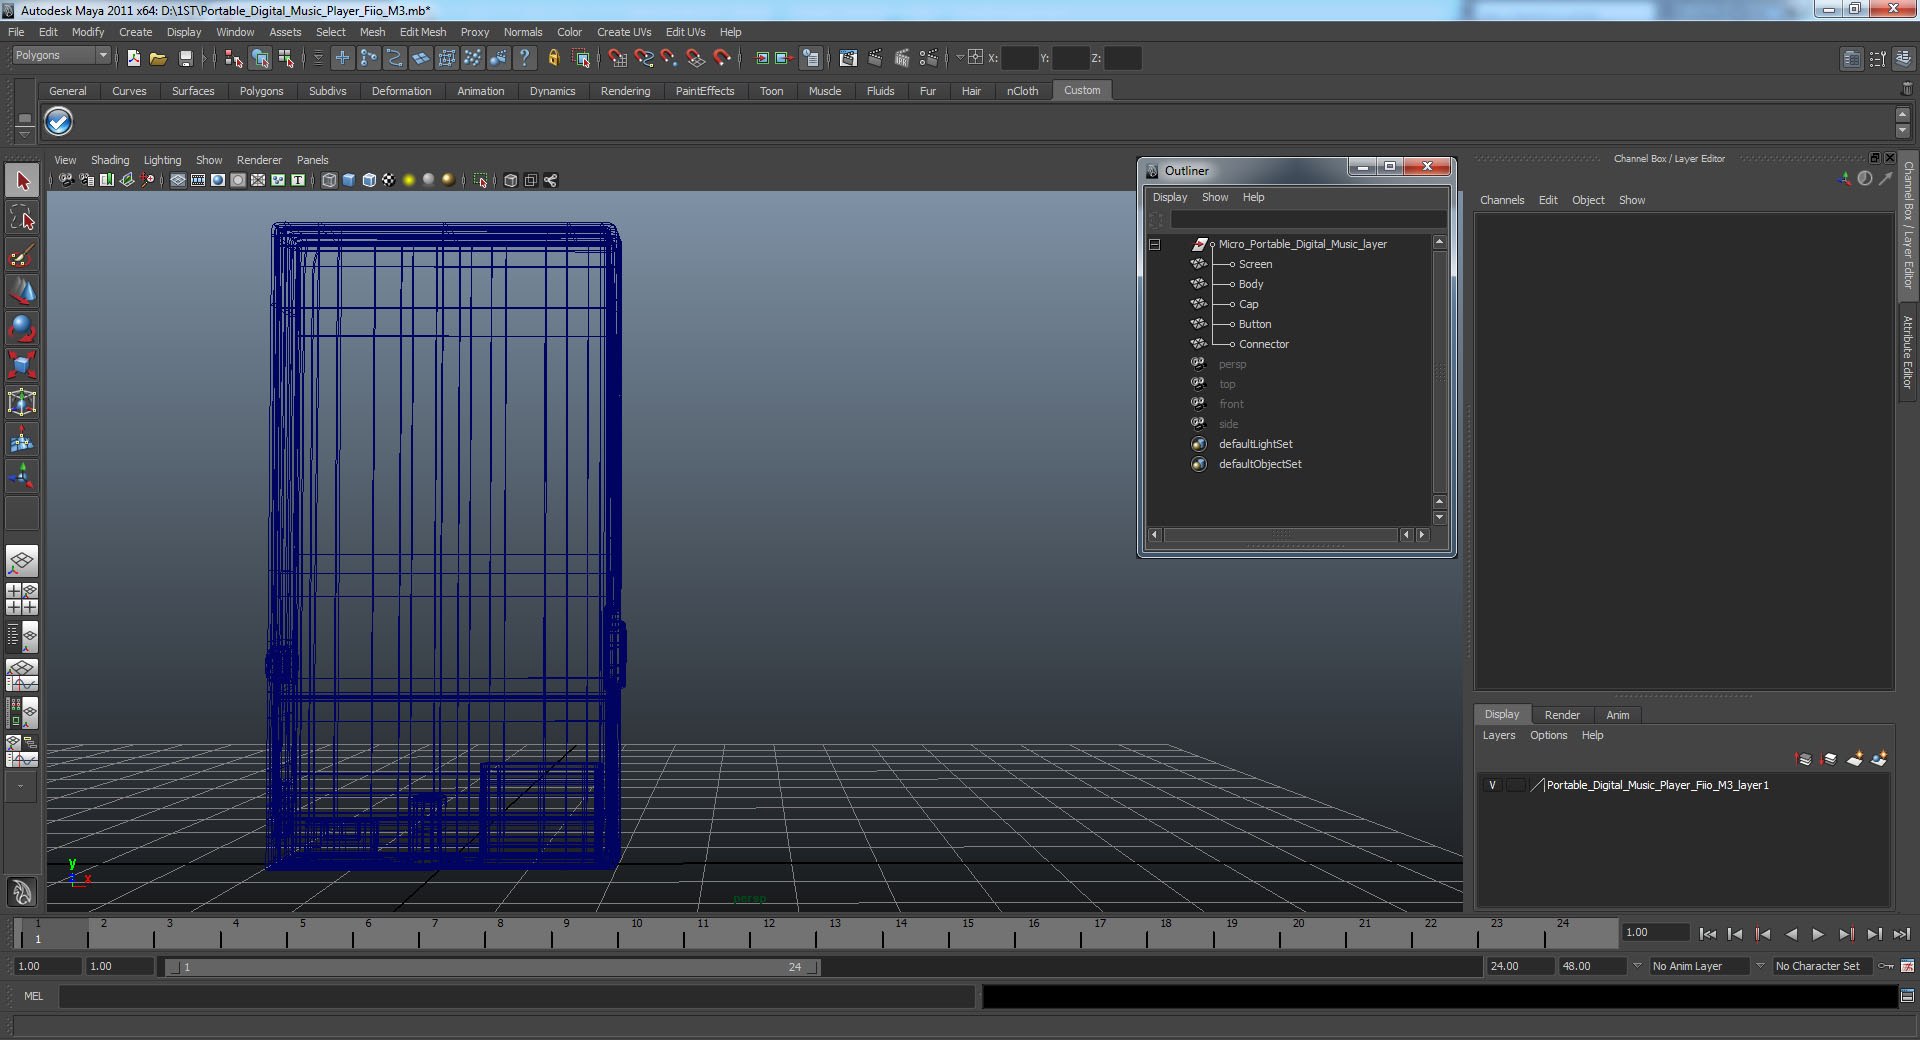Select the Single Perspective view layout icon
The height and width of the screenshot is (1040, 1920).
(22, 561)
